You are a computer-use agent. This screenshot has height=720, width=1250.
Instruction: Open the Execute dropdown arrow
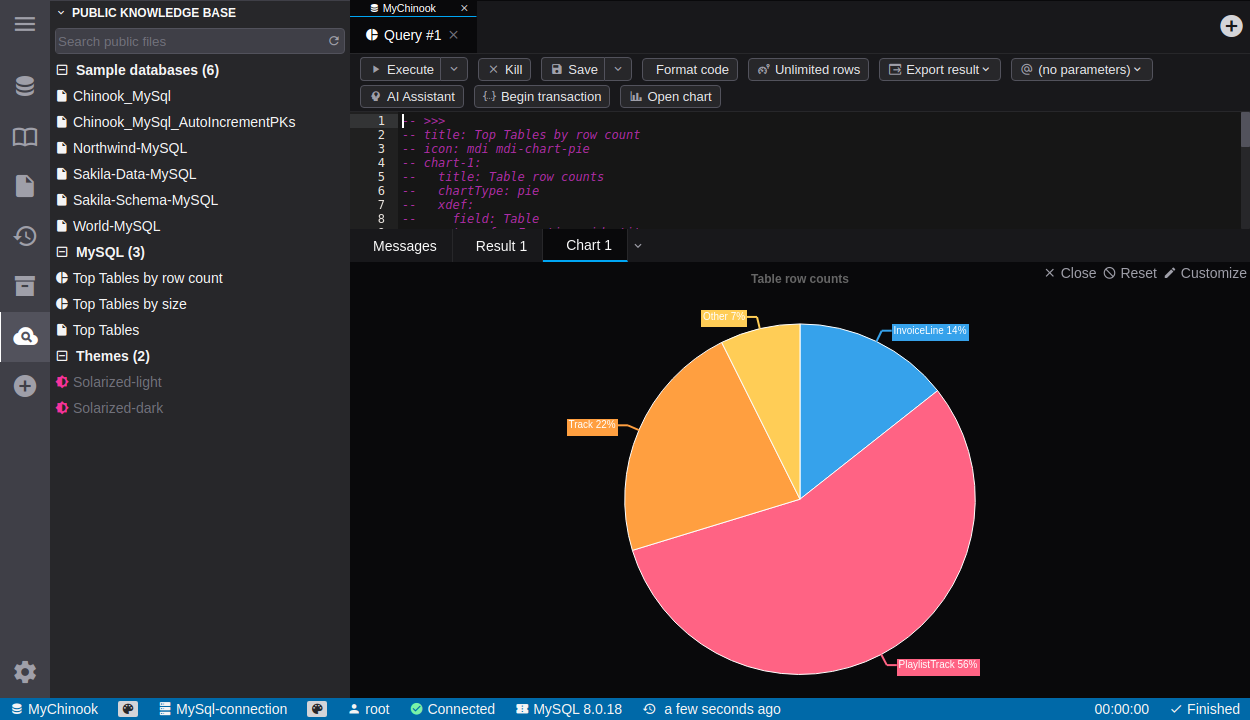click(x=454, y=69)
